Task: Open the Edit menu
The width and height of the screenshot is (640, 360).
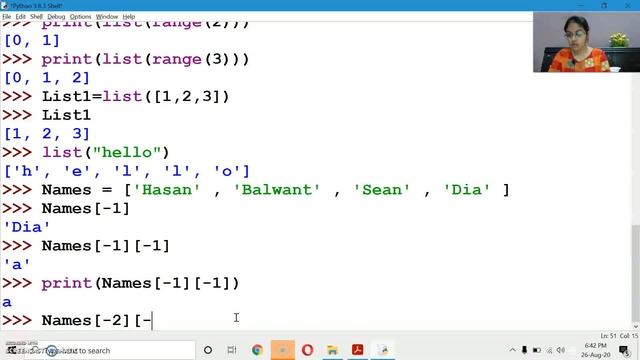Action: coord(20,17)
